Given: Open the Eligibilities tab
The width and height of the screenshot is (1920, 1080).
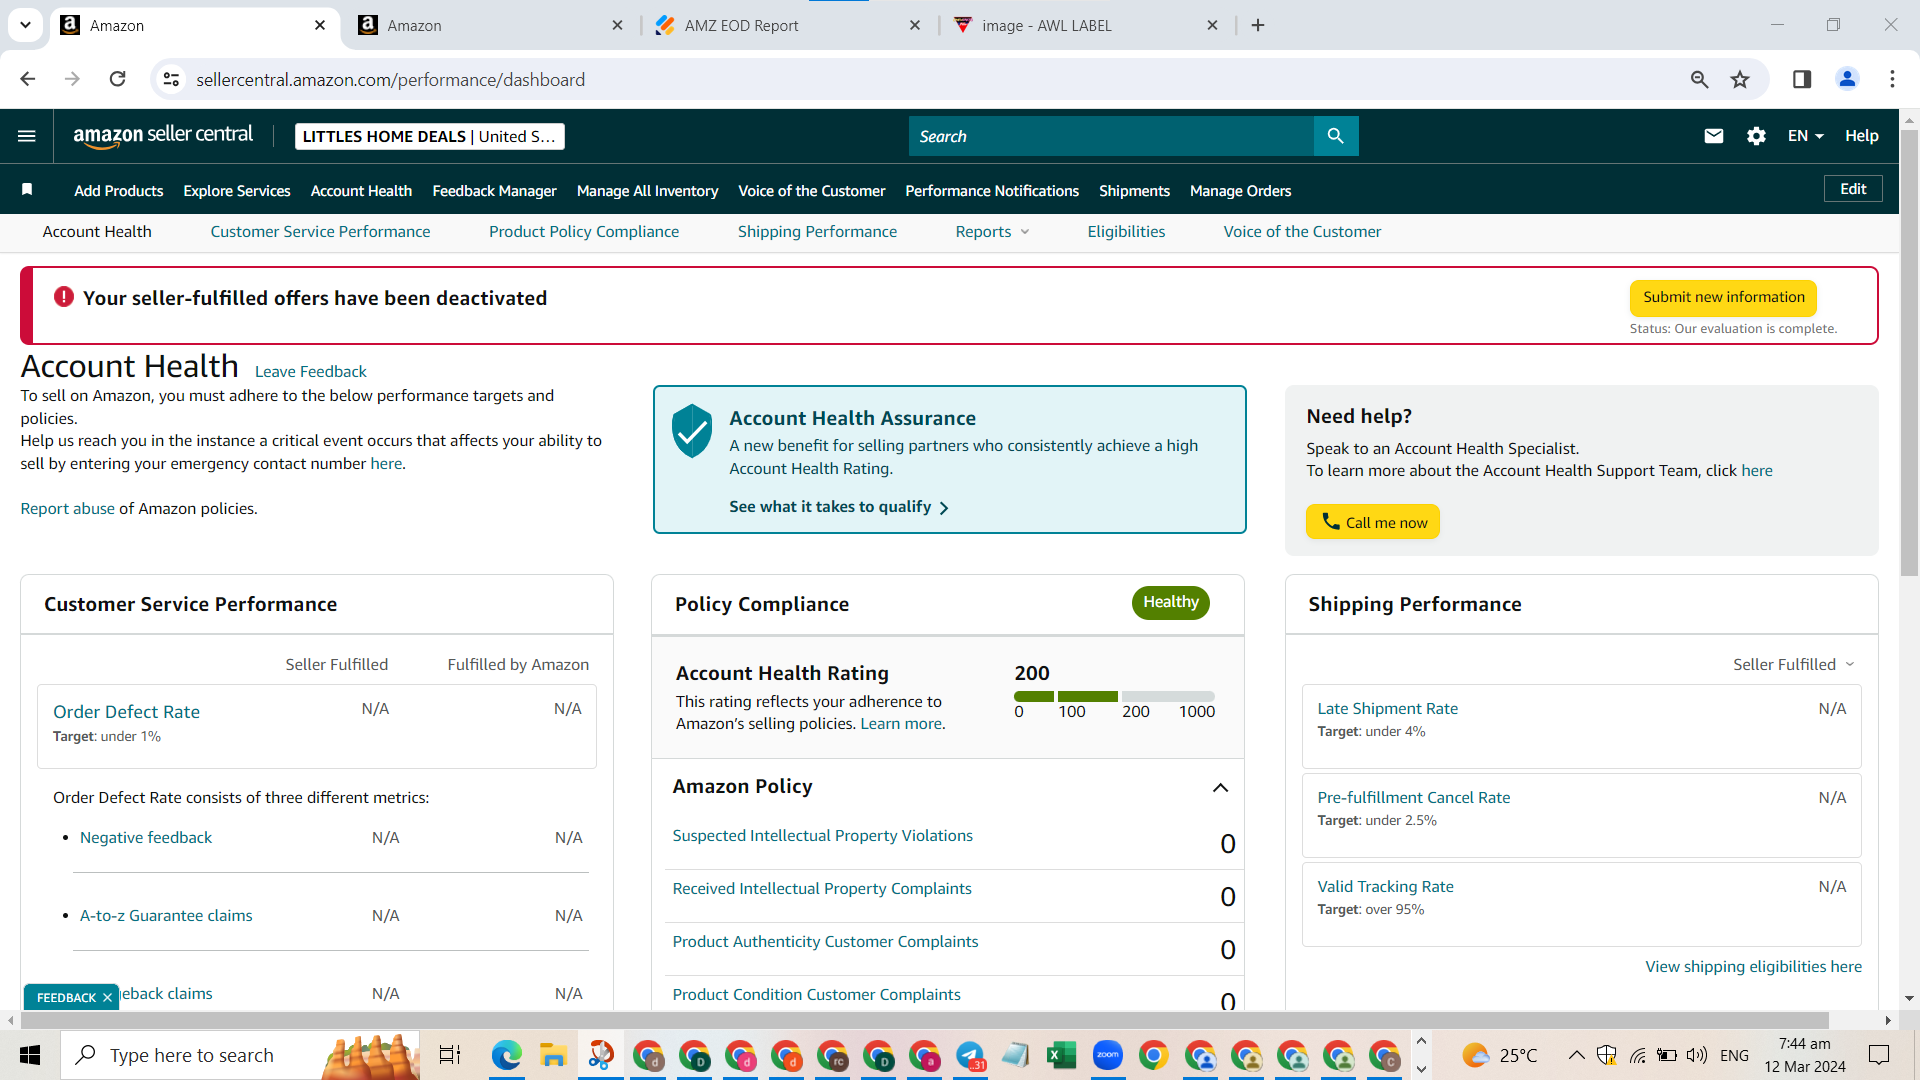Looking at the screenshot, I should 1126,232.
